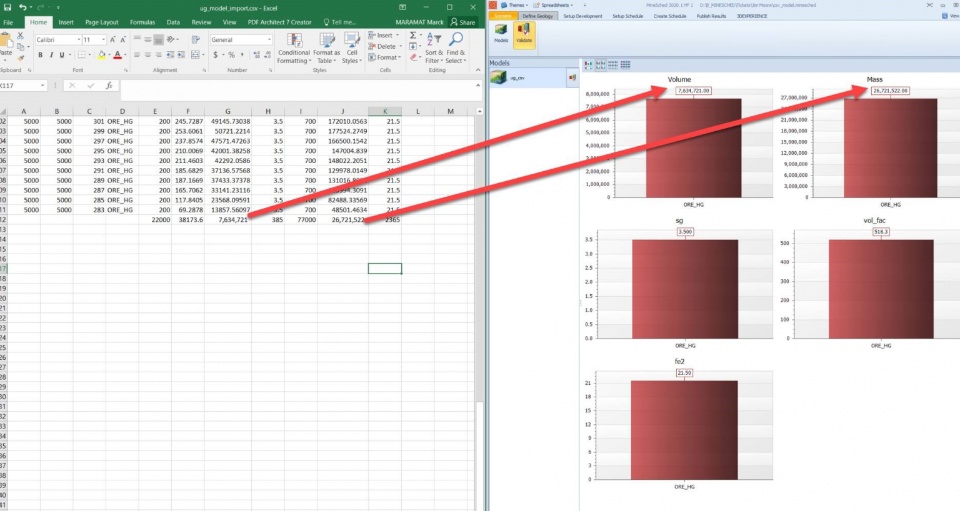Click the font color red A swatch

[118, 55]
